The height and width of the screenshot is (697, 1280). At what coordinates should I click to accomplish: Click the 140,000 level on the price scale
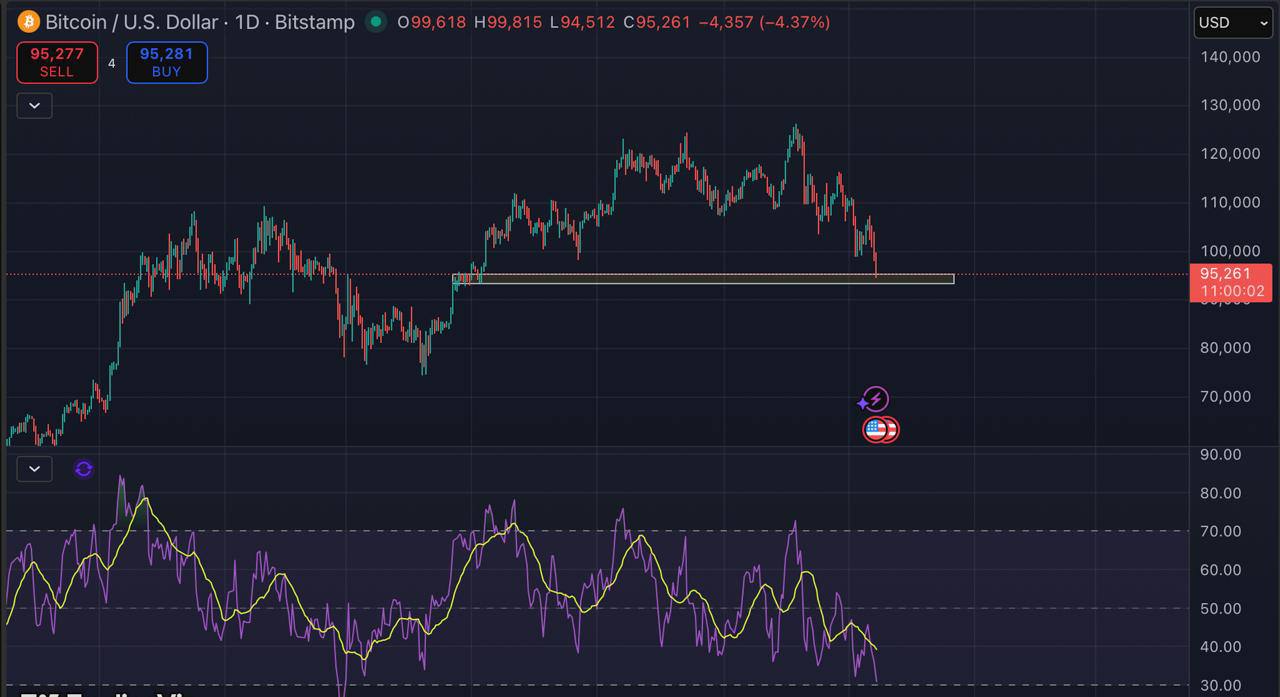[1230, 57]
